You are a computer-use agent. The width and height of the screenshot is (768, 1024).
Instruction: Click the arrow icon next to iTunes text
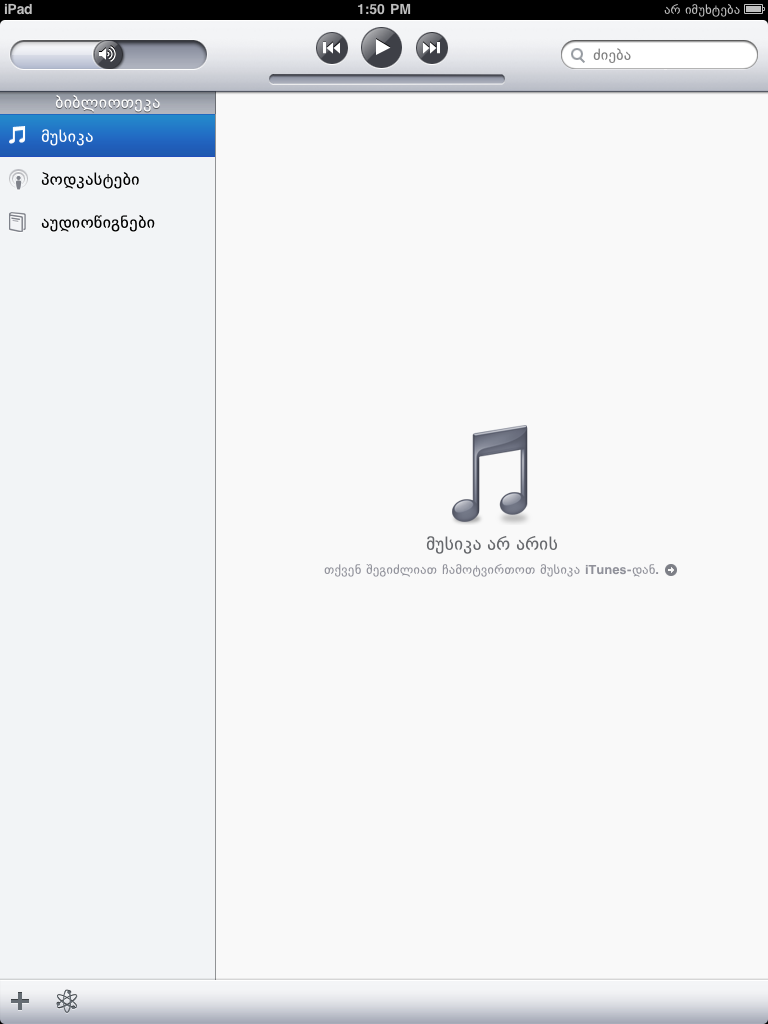[x=671, y=570]
